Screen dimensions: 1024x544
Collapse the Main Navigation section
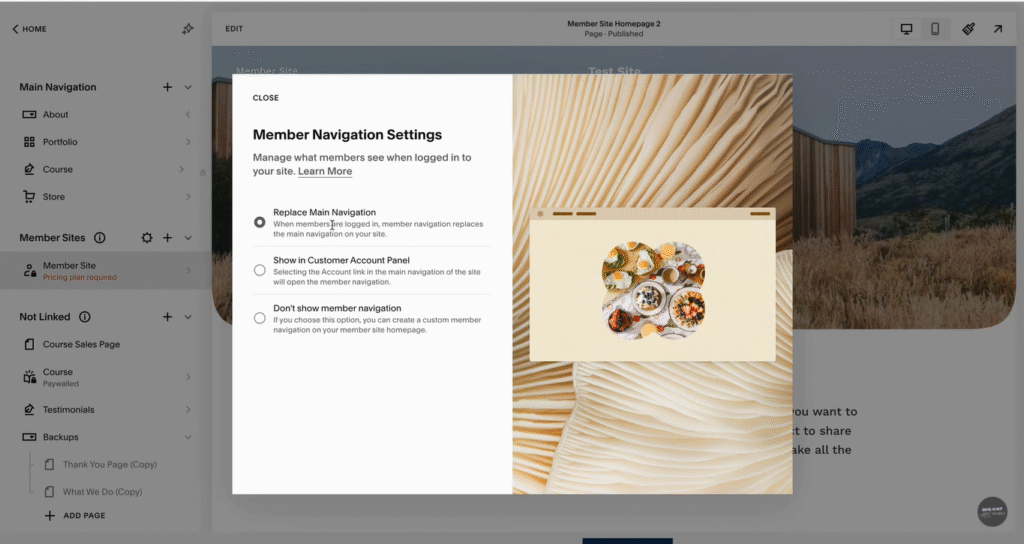coord(188,87)
